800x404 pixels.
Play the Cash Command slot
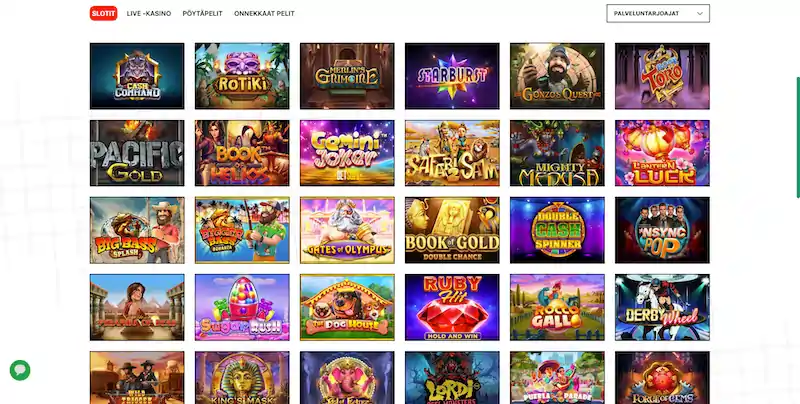coord(137,76)
